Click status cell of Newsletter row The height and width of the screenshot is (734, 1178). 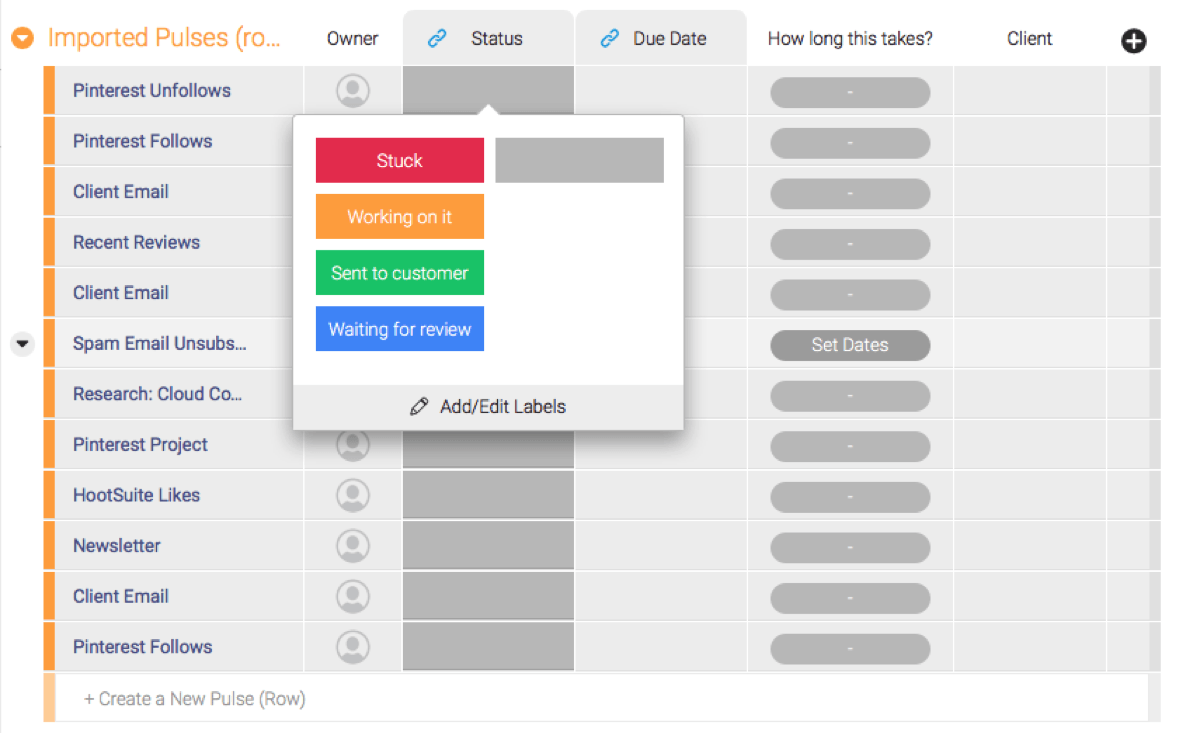click(x=488, y=545)
